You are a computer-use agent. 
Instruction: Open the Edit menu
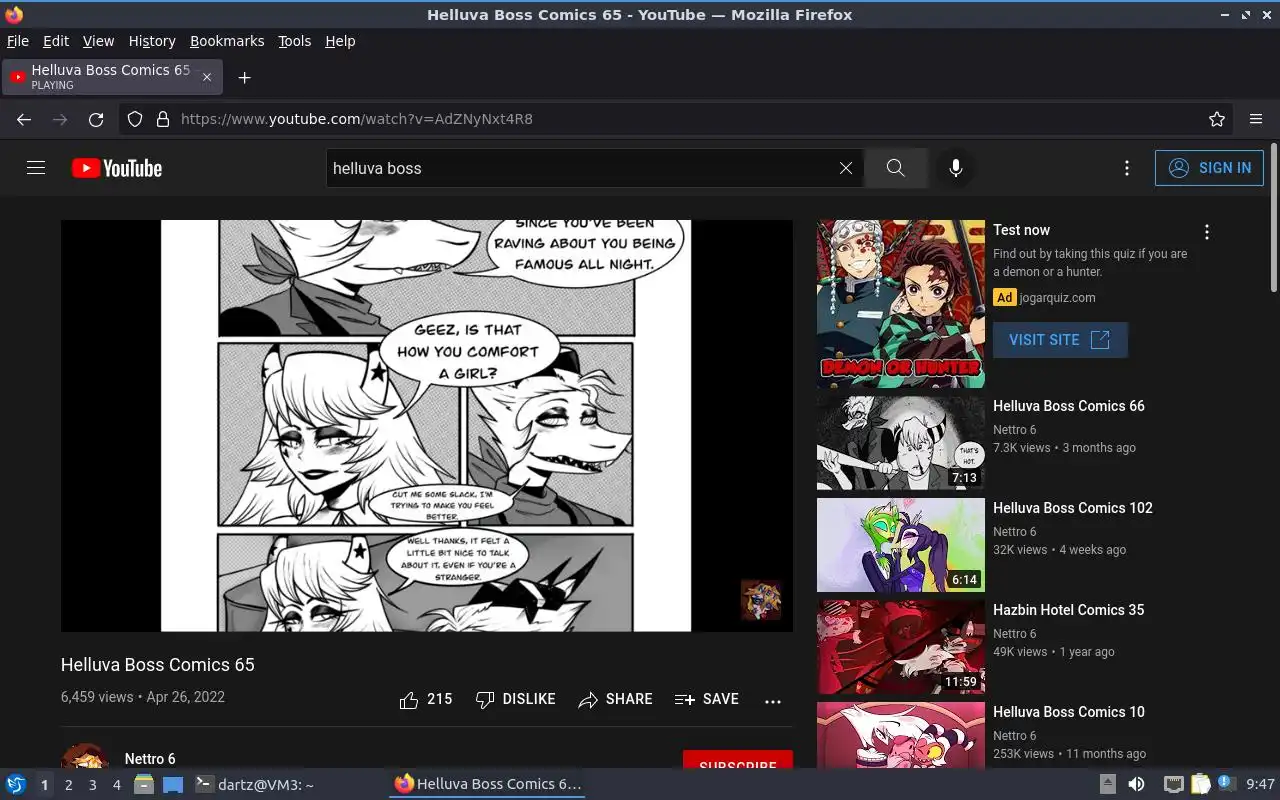pyautogui.click(x=56, y=41)
